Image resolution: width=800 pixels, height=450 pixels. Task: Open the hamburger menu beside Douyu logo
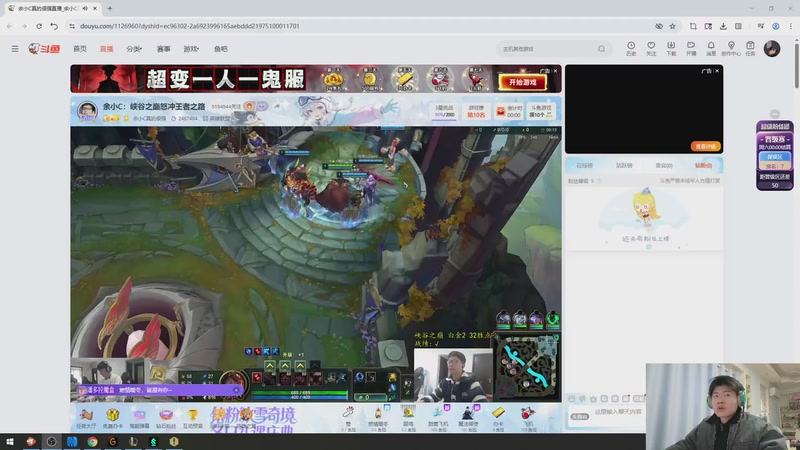pyautogui.click(x=15, y=49)
